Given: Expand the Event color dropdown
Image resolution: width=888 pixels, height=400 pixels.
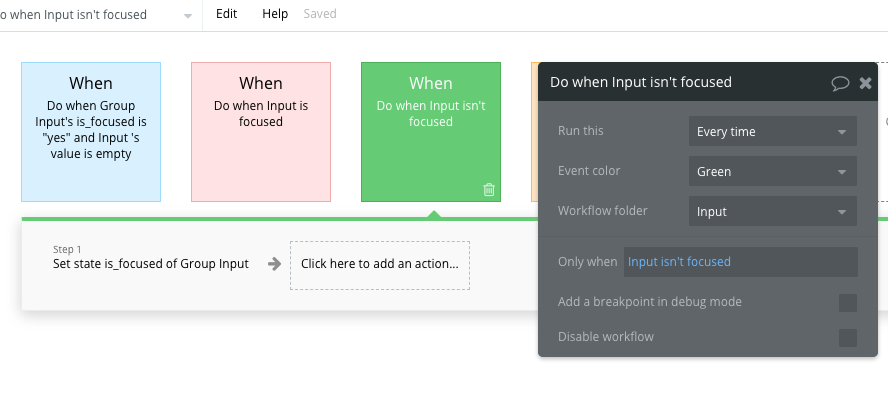Looking at the screenshot, I should point(772,172).
